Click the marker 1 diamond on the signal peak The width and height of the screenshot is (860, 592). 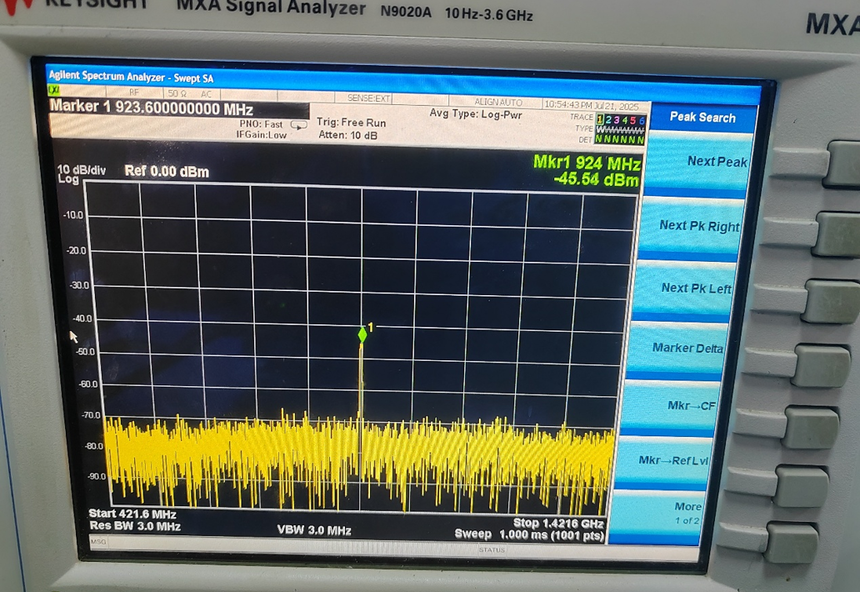point(362,335)
